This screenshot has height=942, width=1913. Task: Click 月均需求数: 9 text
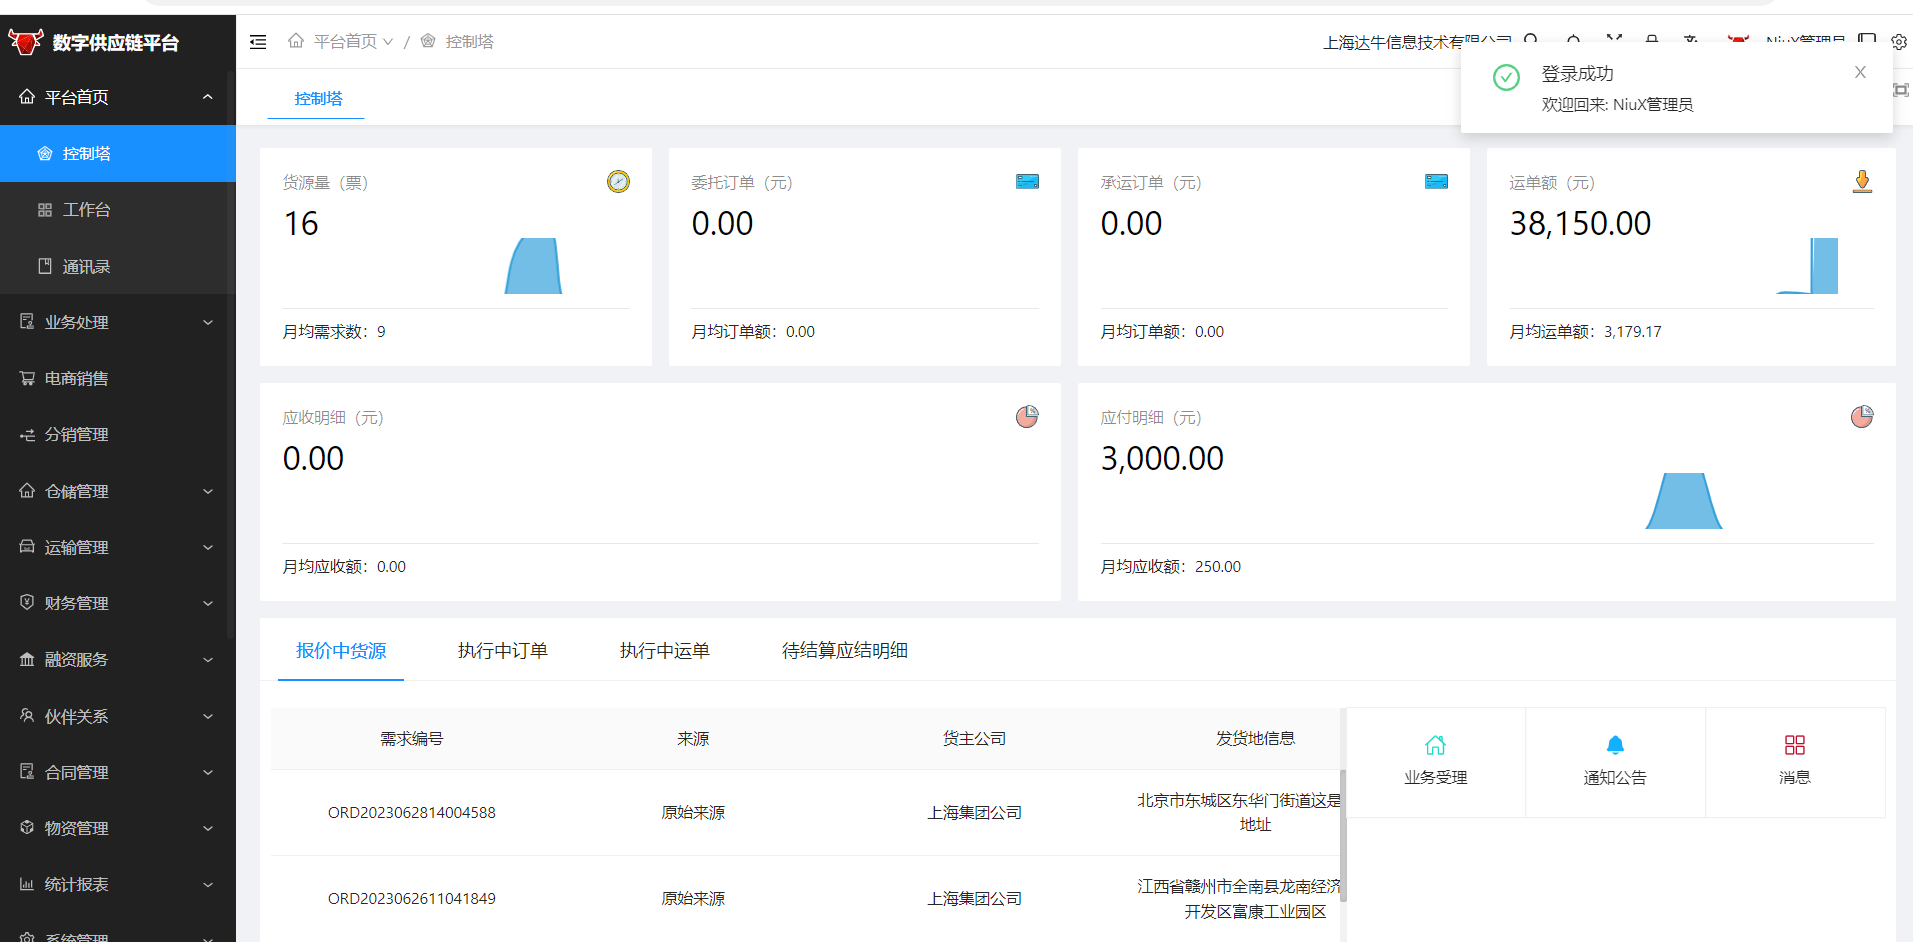click(334, 332)
